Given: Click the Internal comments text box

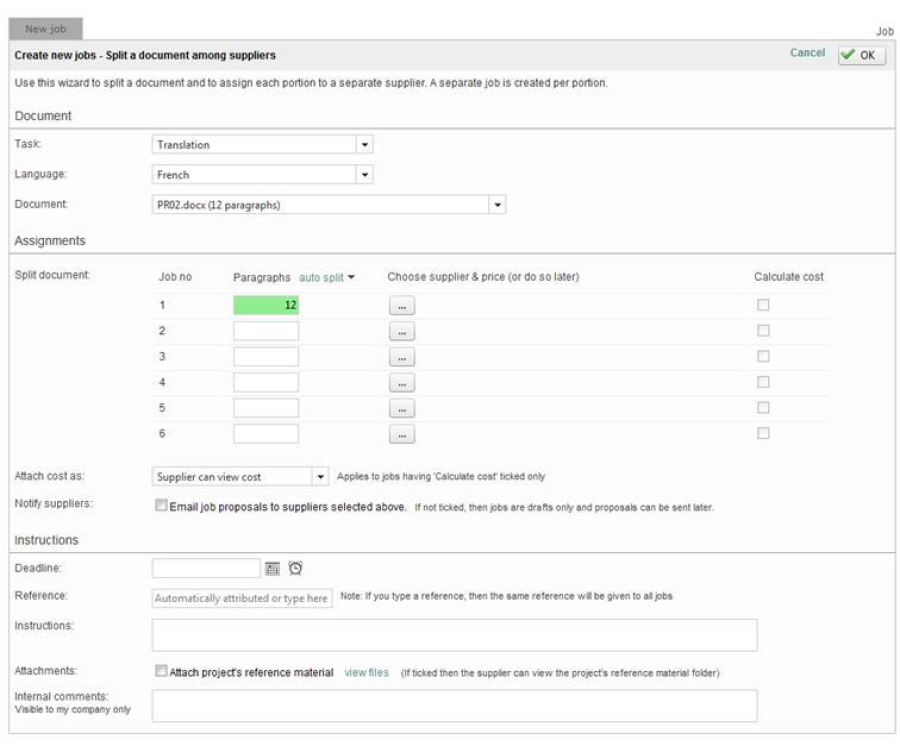Looking at the screenshot, I should [x=454, y=705].
